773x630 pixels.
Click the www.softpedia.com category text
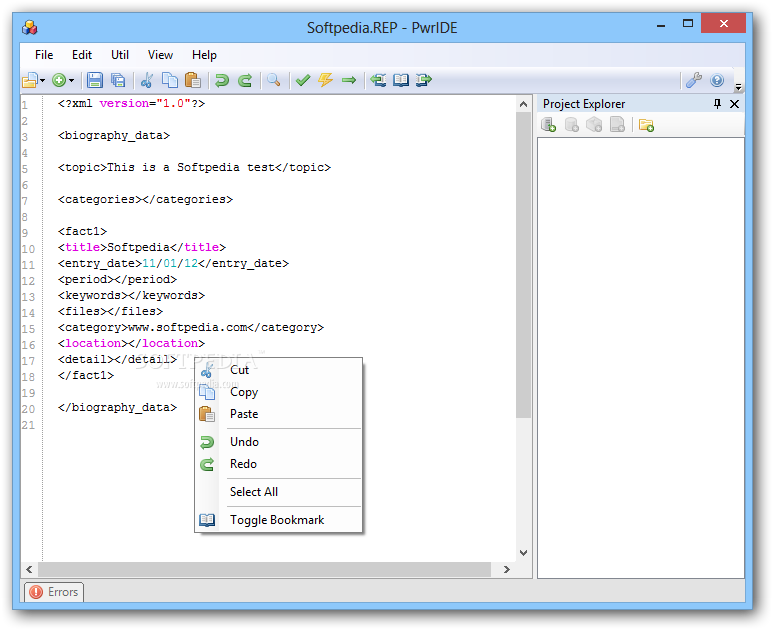coord(188,327)
